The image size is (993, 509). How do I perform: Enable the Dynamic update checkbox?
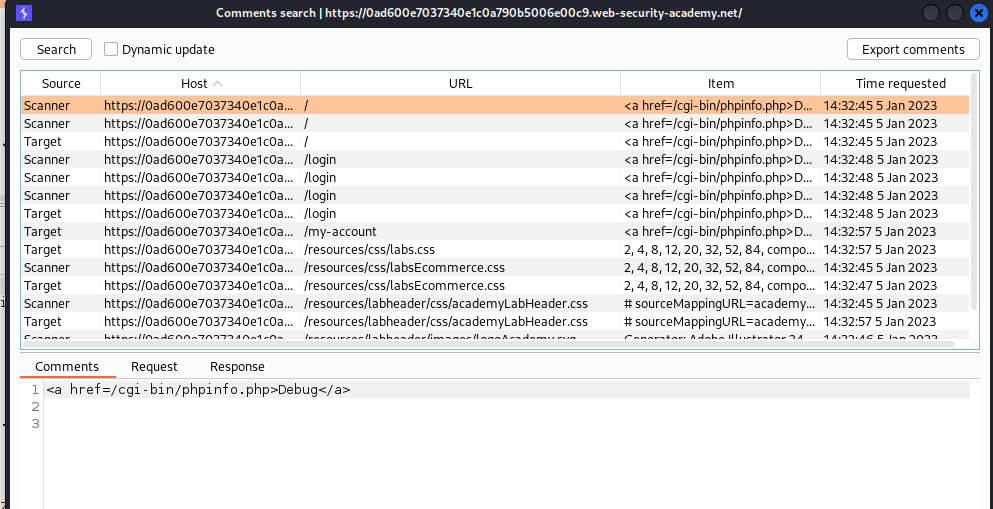click(x=111, y=49)
